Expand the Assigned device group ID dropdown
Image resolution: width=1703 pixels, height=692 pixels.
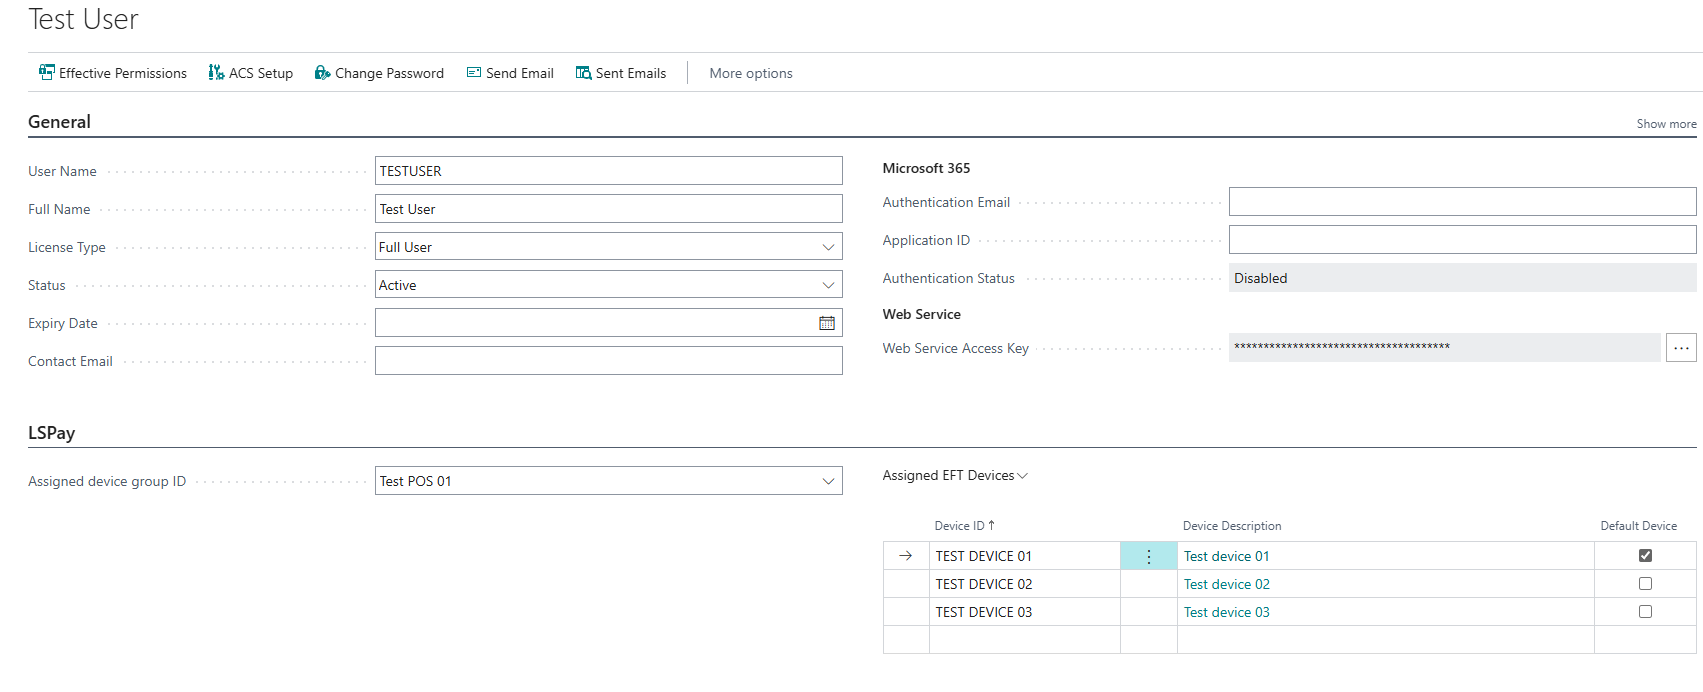pos(828,481)
